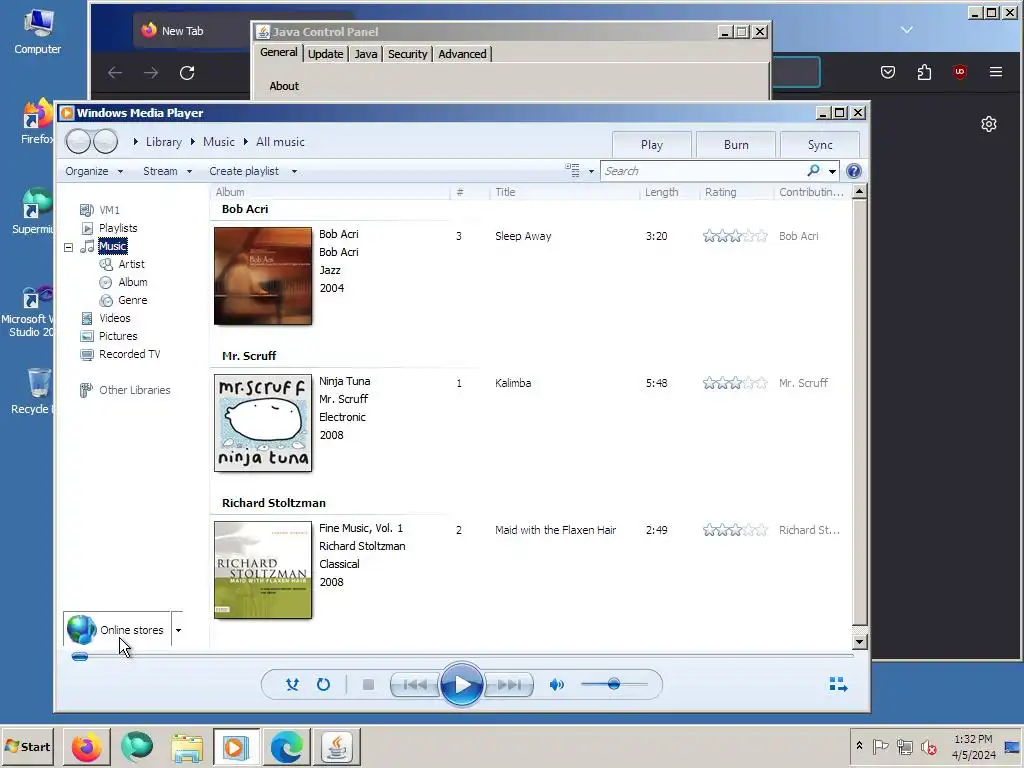Adjust the volume slider
Viewport: 1024px width, 768px height.
[614, 684]
